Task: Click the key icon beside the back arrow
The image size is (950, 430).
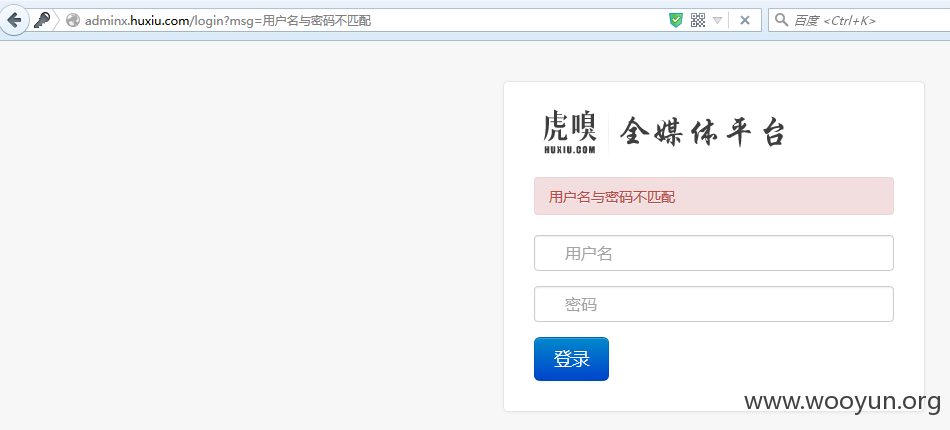Action: [x=42, y=20]
